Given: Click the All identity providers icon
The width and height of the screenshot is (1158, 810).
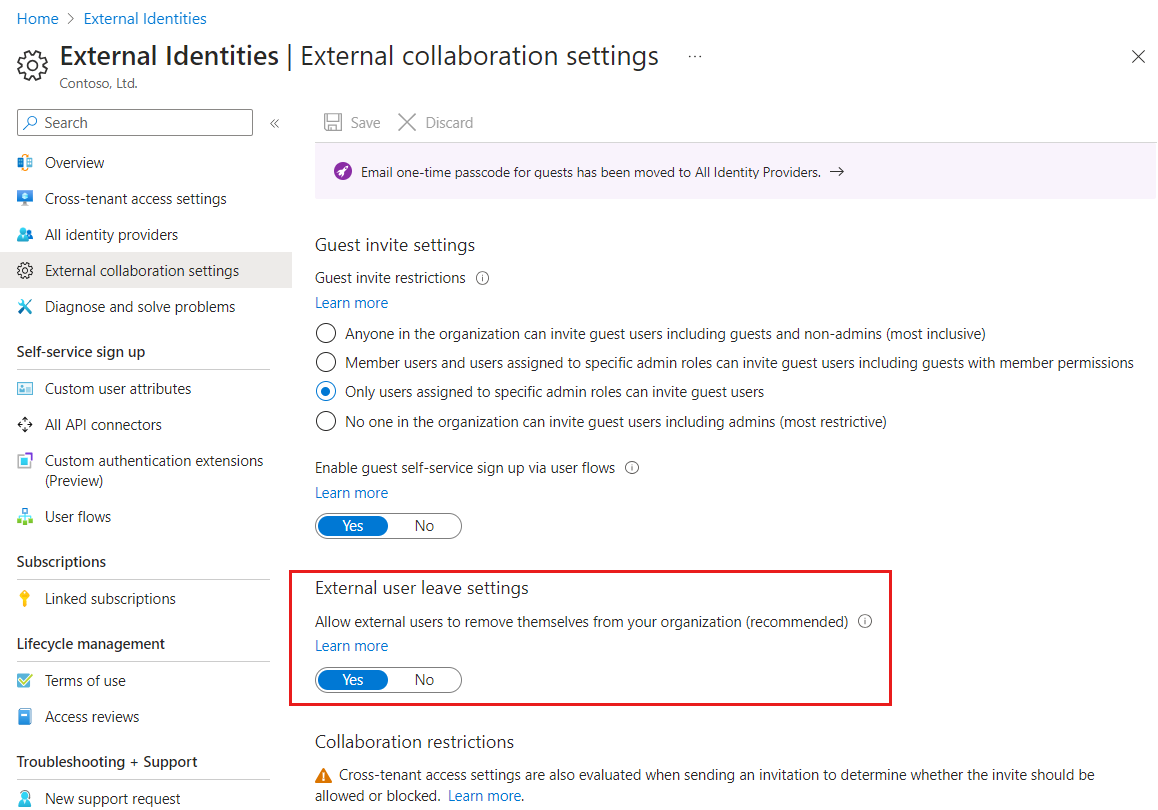Looking at the screenshot, I should [26, 235].
